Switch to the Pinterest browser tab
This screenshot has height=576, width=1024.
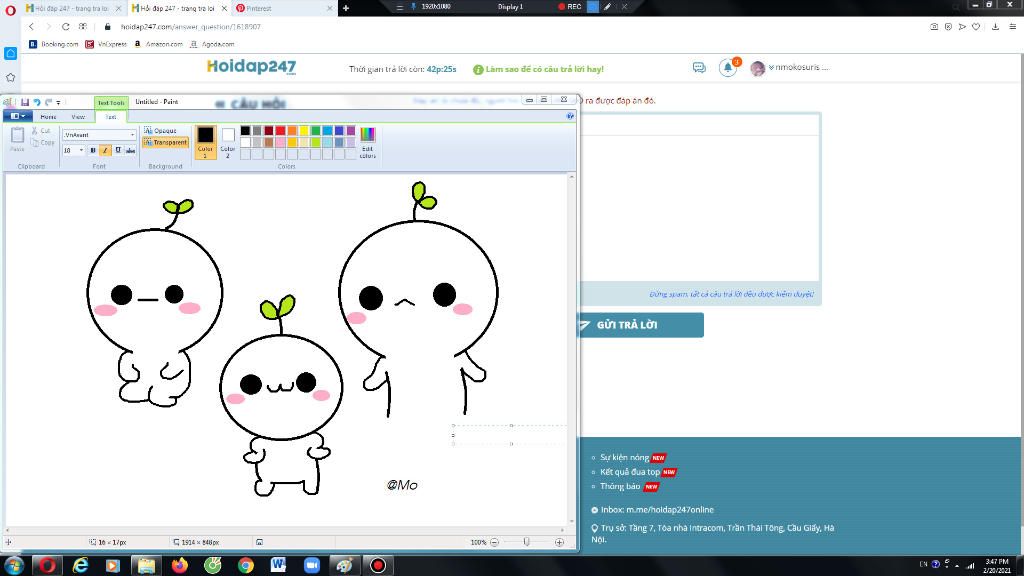tap(283, 8)
